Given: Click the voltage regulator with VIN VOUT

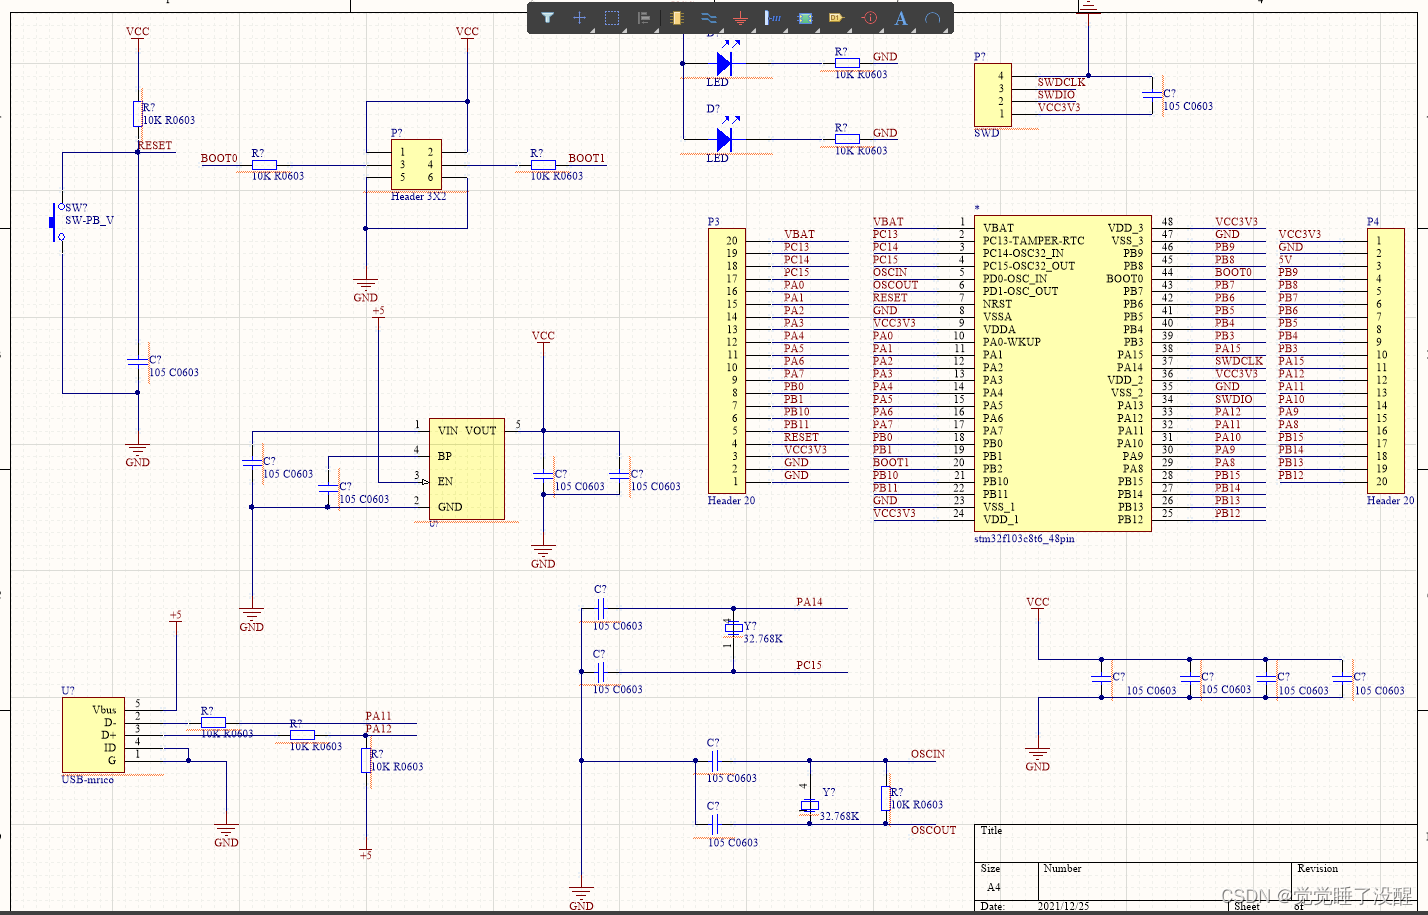Looking at the screenshot, I should click(x=466, y=469).
